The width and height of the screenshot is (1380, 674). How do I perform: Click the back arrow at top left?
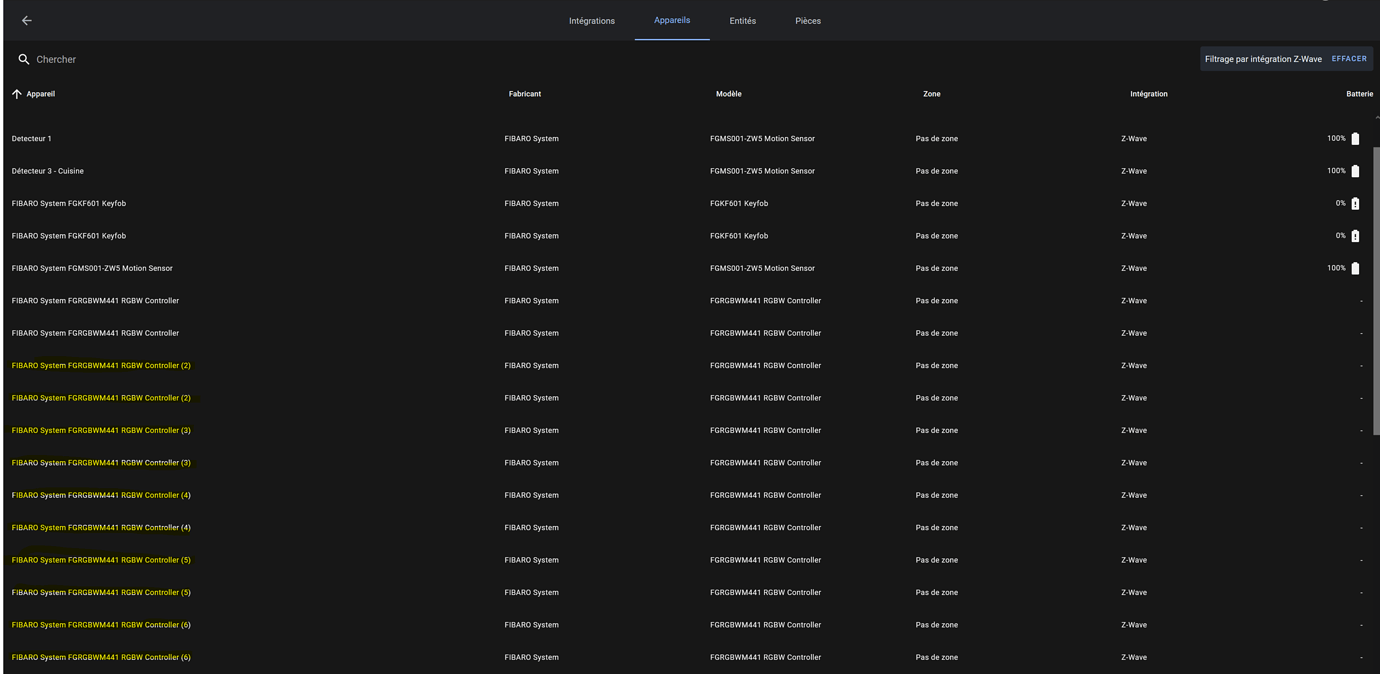coord(25,20)
